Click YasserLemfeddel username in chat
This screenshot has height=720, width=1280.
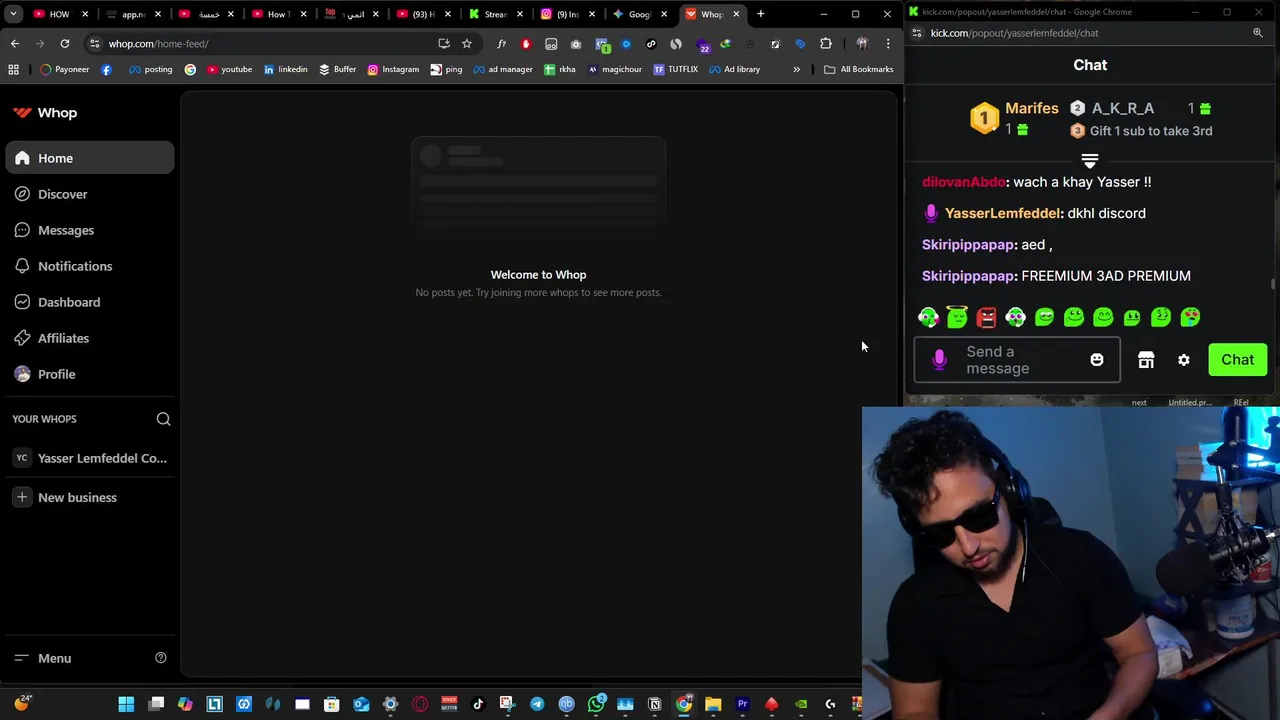(1002, 213)
